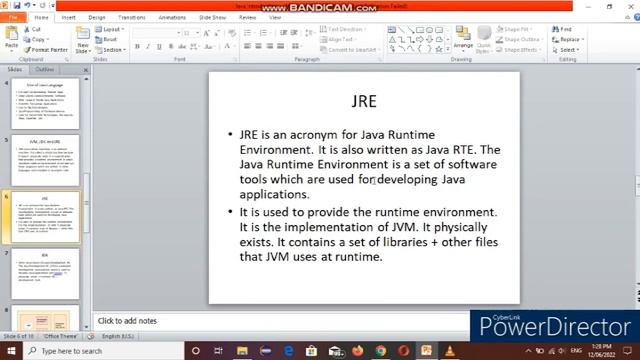640x360 pixels.
Task: Click the New Slide button
Action: 83,40
